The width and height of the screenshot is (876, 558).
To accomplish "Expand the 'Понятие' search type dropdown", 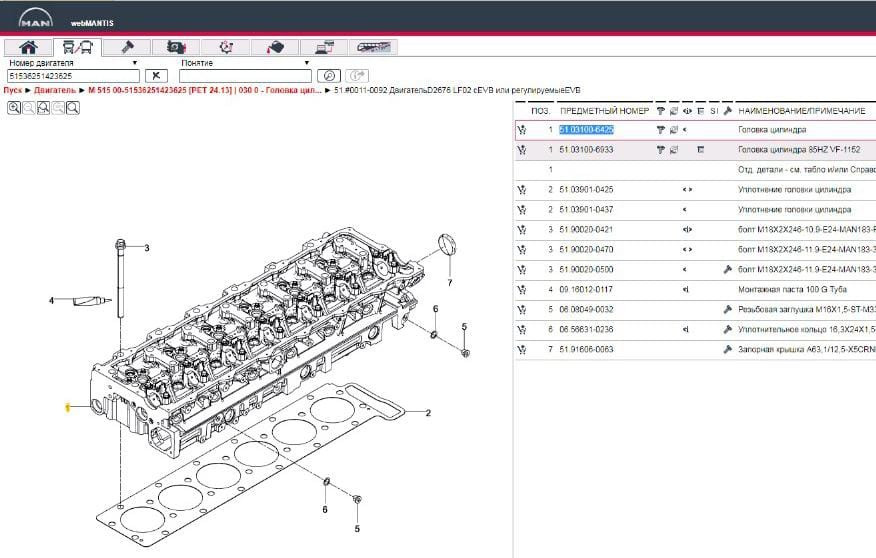I will pyautogui.click(x=306, y=63).
